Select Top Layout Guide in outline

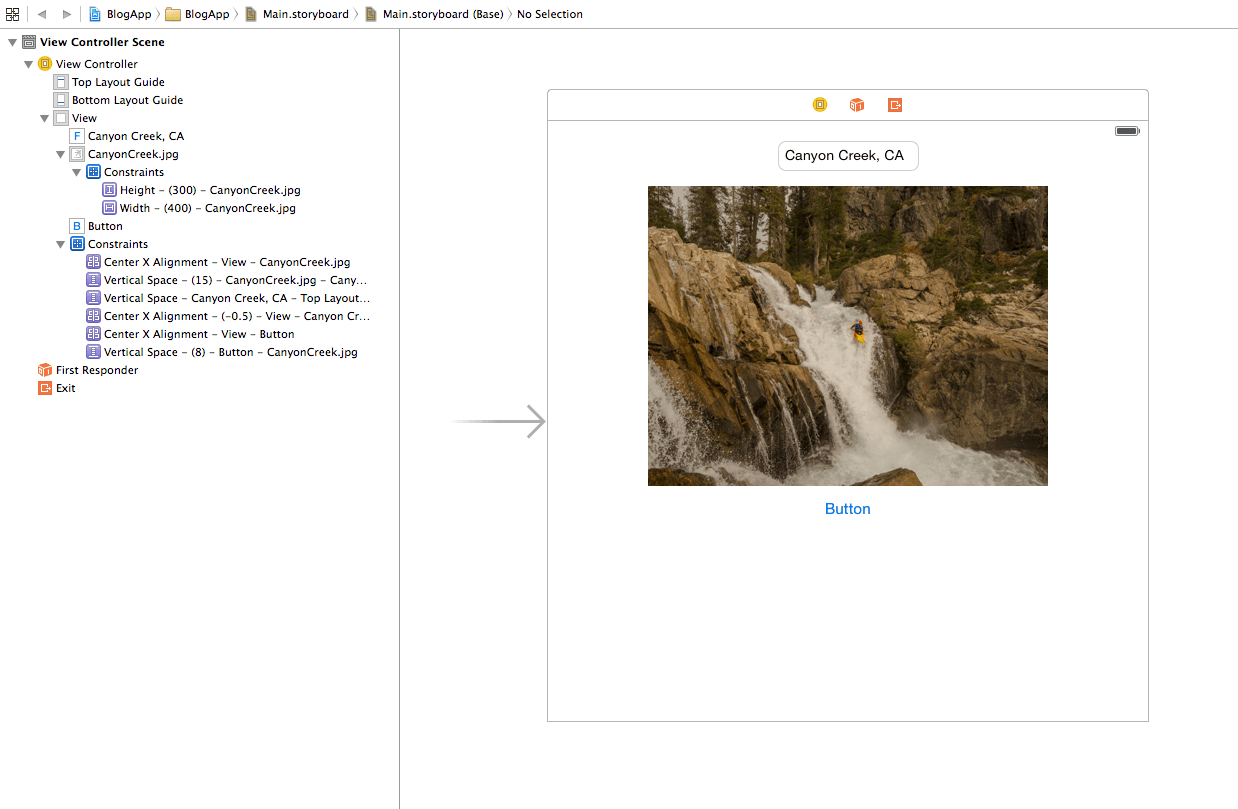(117, 82)
